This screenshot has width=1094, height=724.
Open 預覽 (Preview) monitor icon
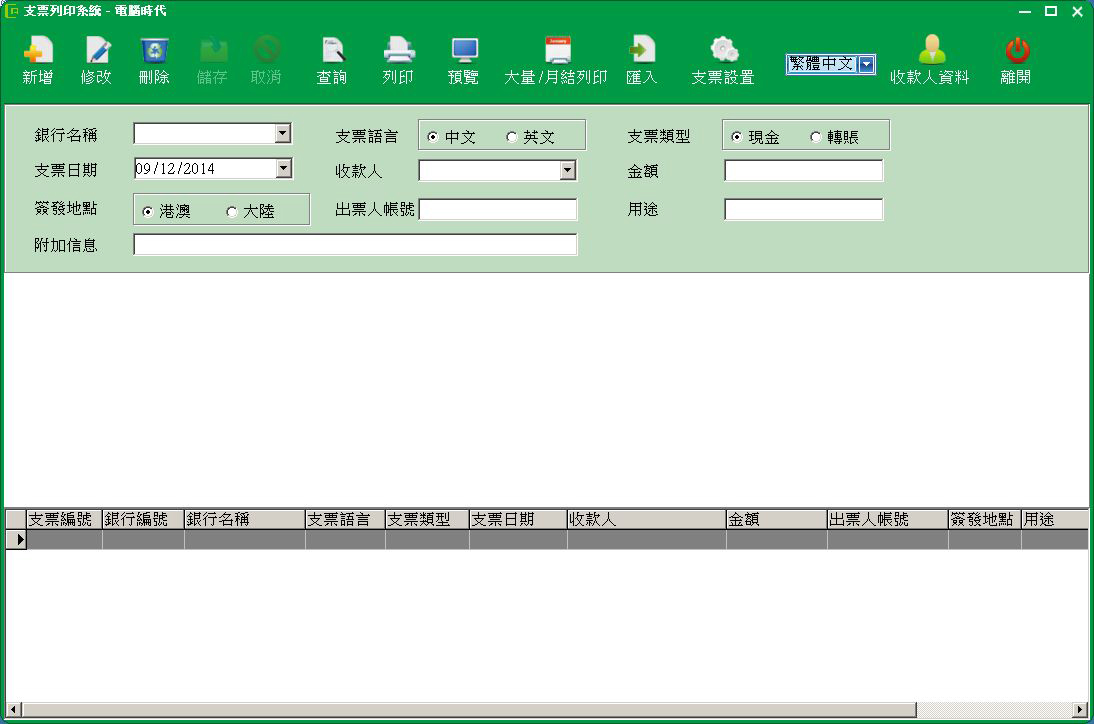[464, 51]
